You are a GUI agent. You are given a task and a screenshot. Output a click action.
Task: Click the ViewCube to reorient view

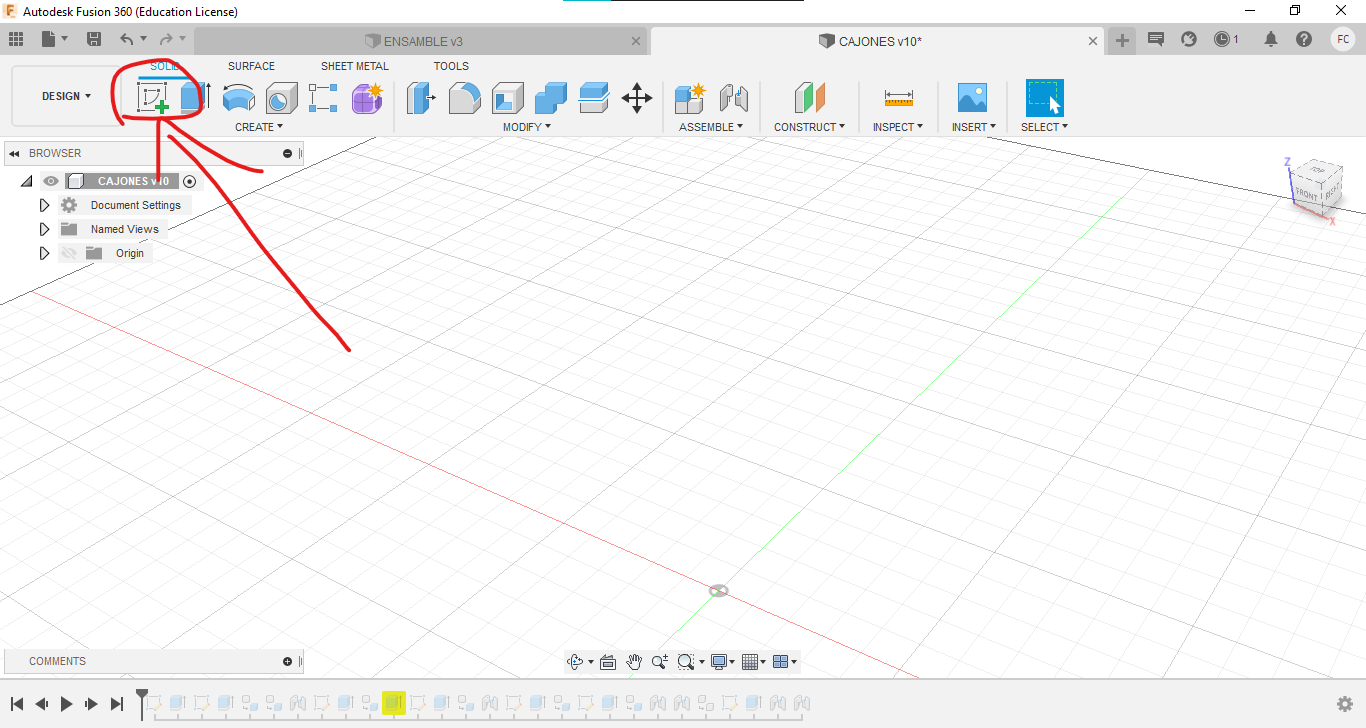tap(1316, 187)
